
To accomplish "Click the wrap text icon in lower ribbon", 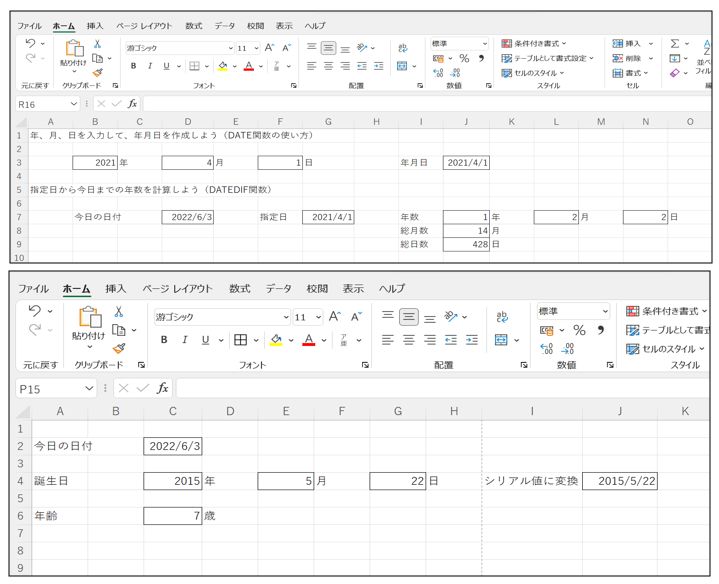I will [501, 316].
